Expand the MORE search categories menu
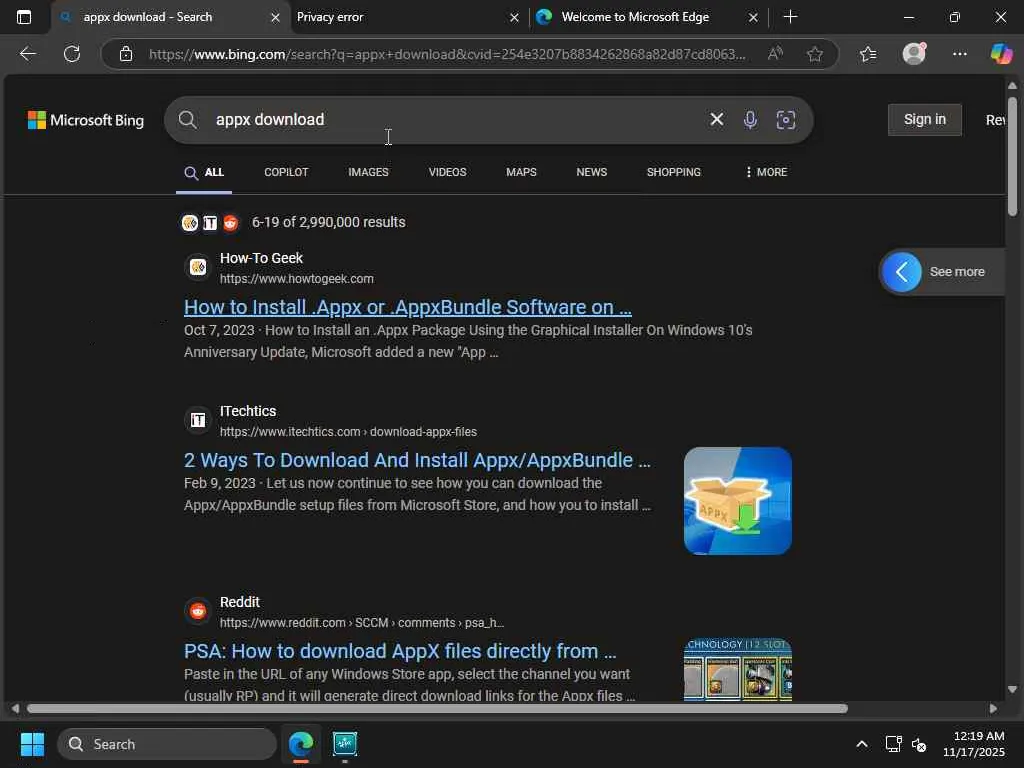1024x768 pixels. click(766, 172)
